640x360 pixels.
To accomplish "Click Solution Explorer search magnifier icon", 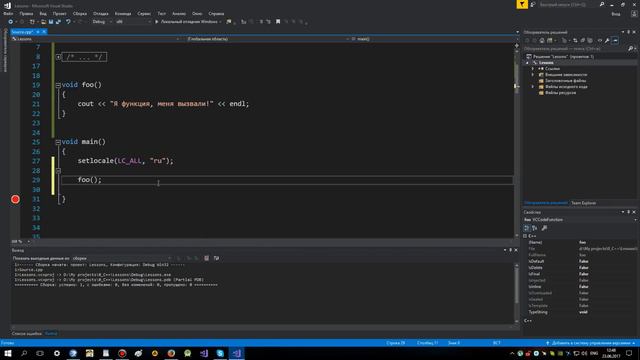I will (630, 49).
